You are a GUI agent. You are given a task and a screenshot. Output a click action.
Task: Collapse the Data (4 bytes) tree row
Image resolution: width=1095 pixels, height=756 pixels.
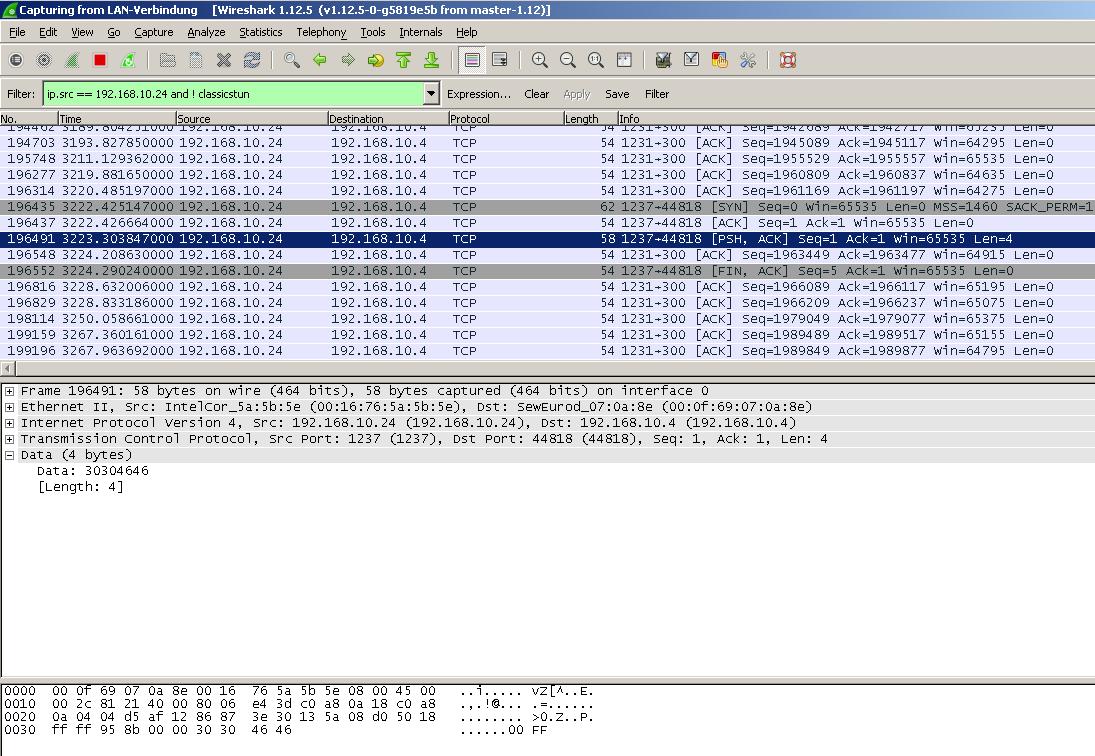point(10,455)
